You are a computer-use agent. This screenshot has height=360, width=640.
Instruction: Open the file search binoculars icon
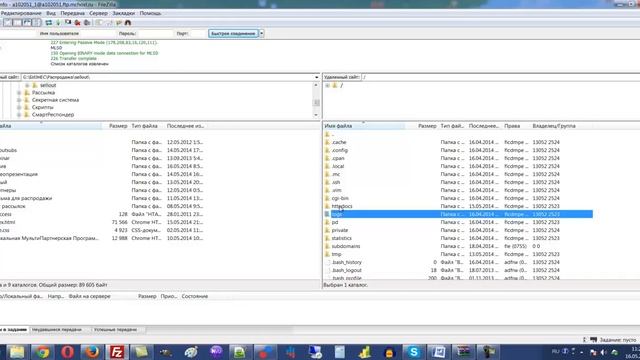128,22
